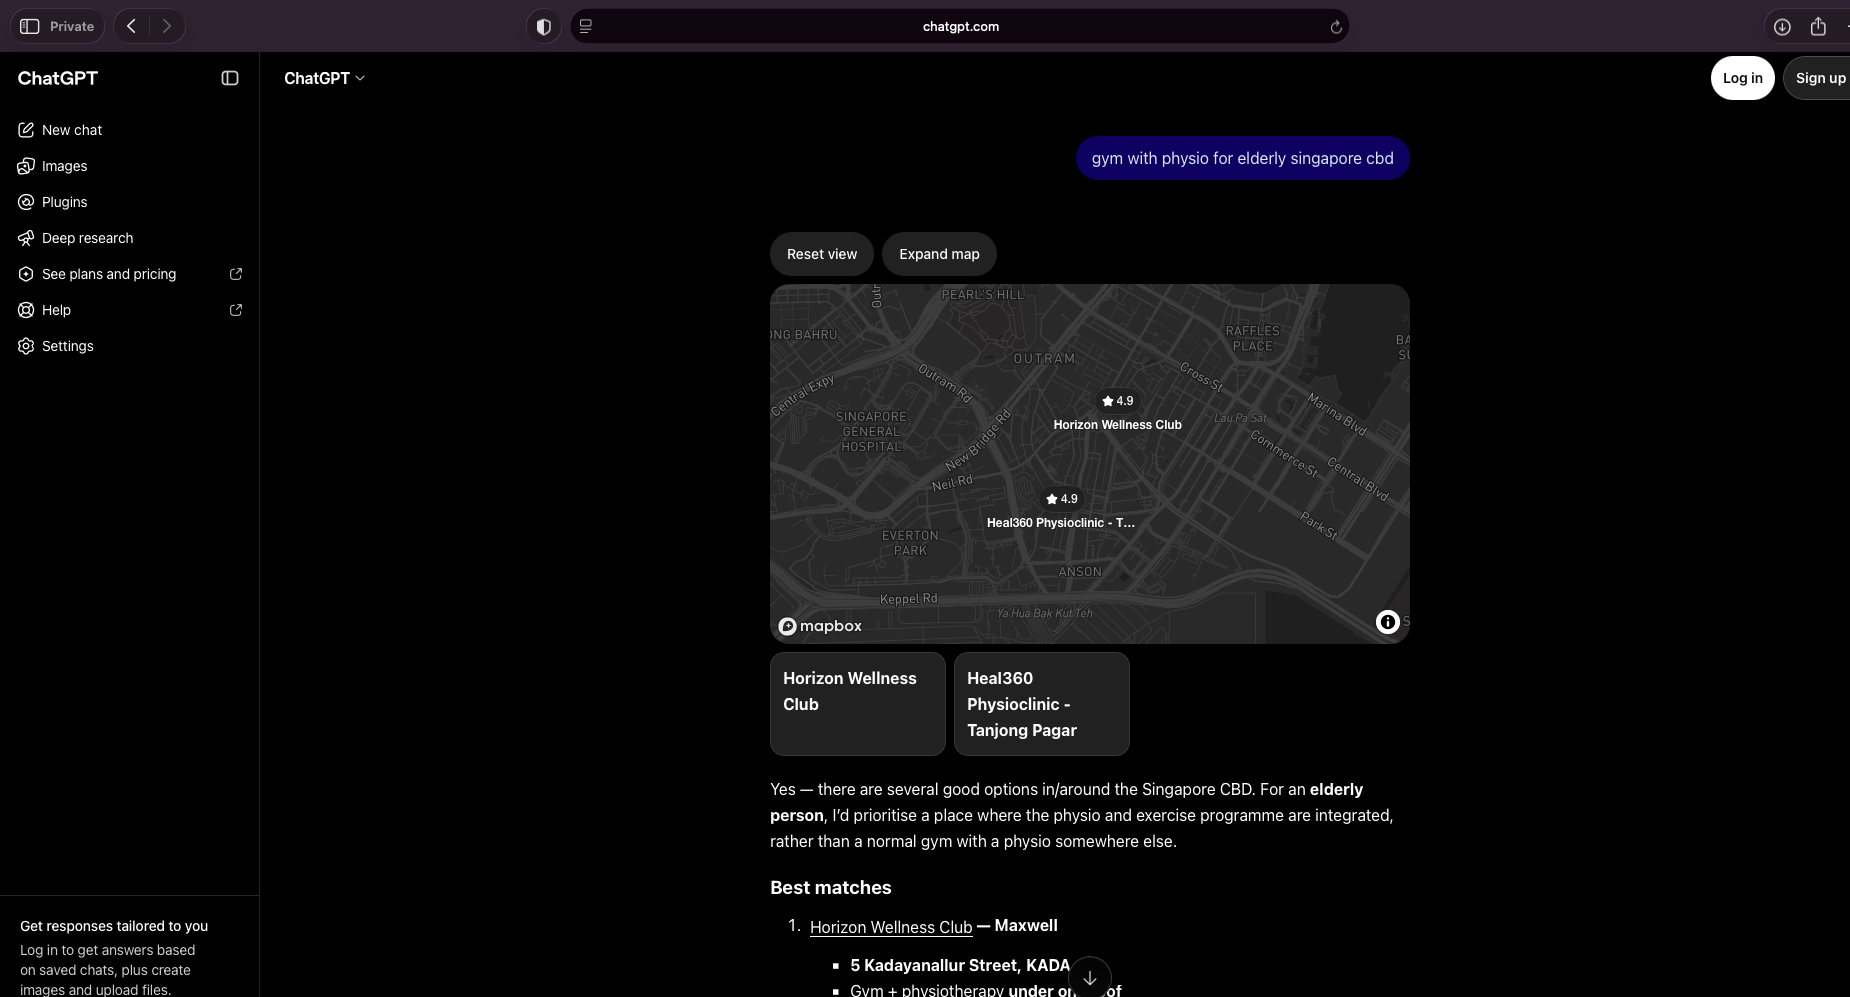Open the page settings icon in address bar

click(586, 27)
